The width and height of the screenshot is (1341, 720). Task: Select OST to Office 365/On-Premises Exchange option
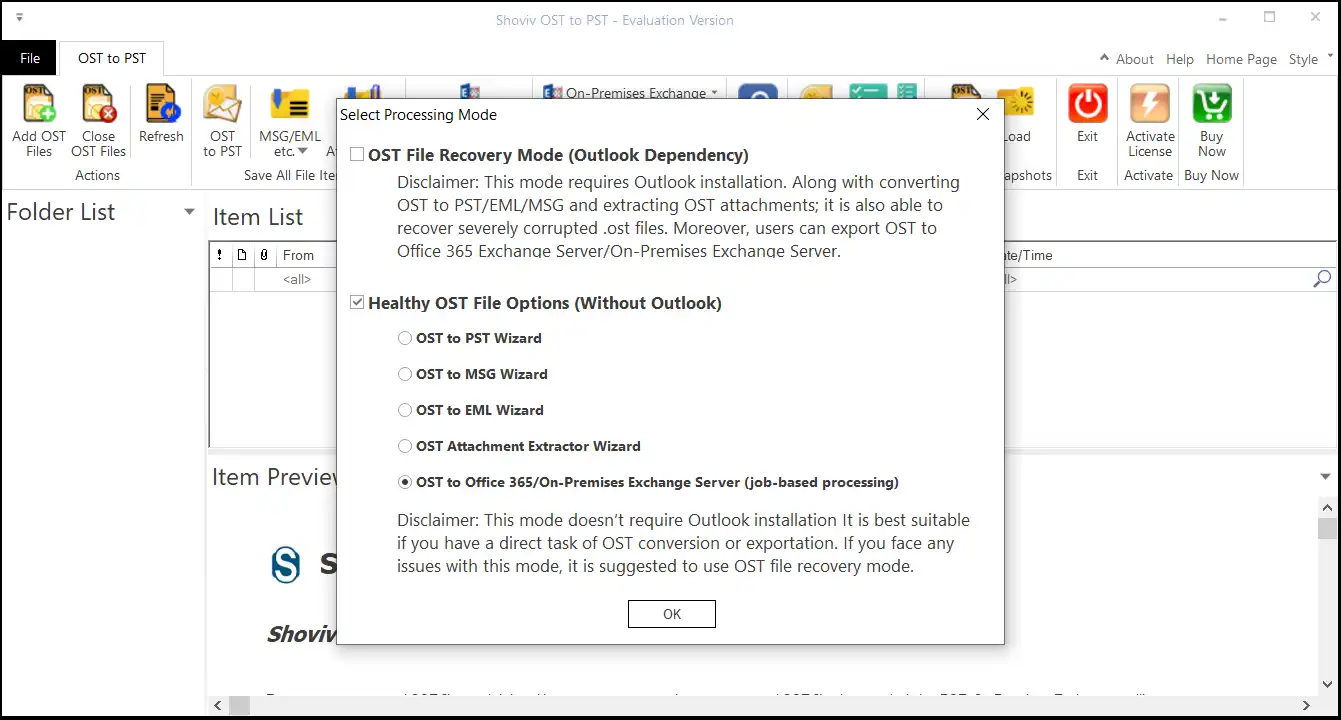point(405,482)
